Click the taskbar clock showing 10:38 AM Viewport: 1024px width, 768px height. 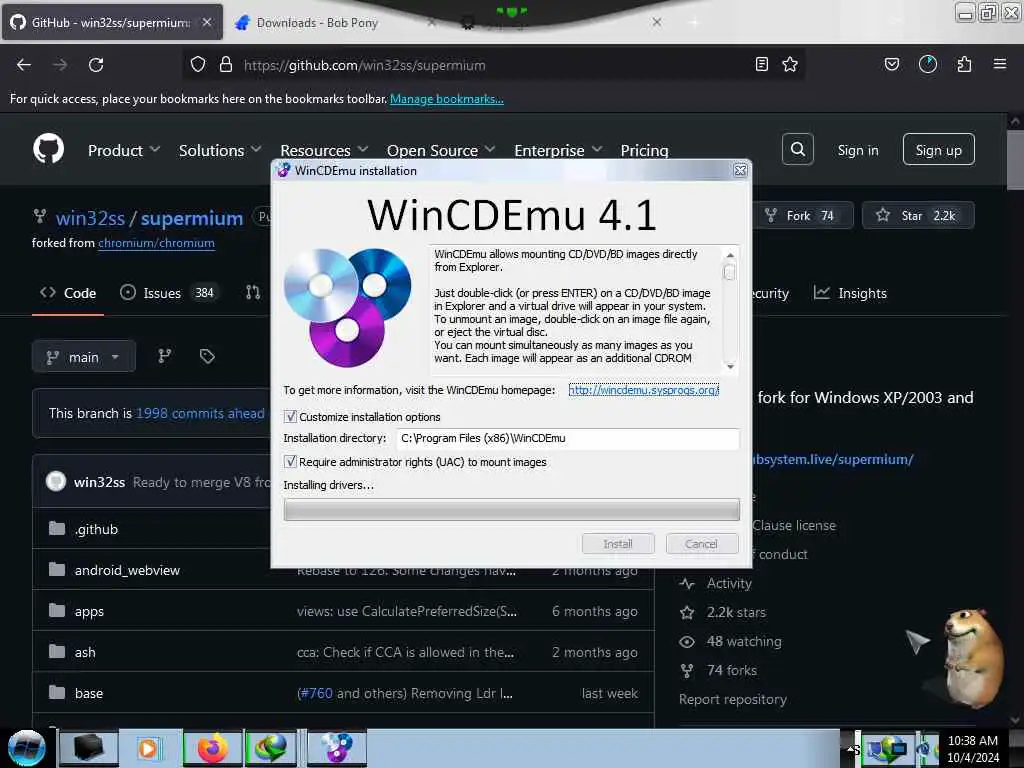click(x=972, y=749)
